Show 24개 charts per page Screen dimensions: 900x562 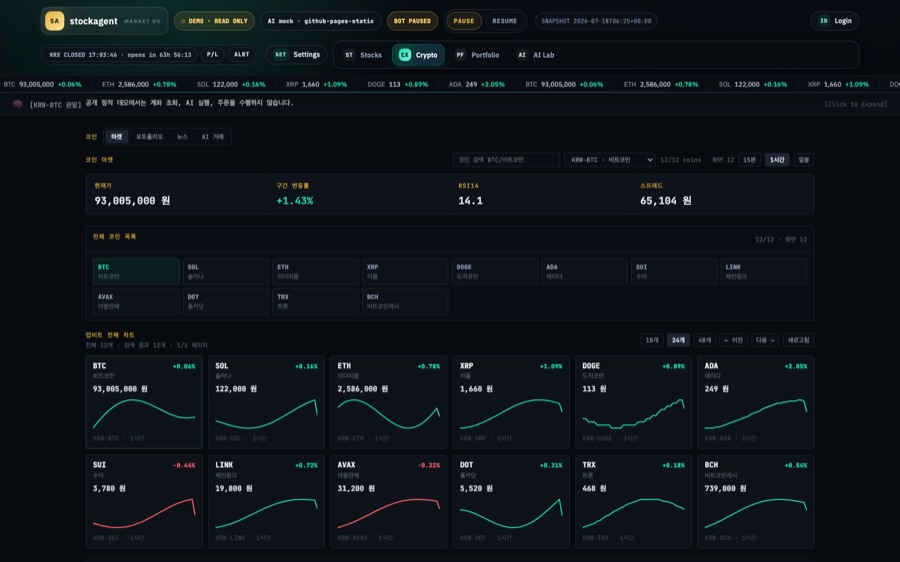point(678,340)
